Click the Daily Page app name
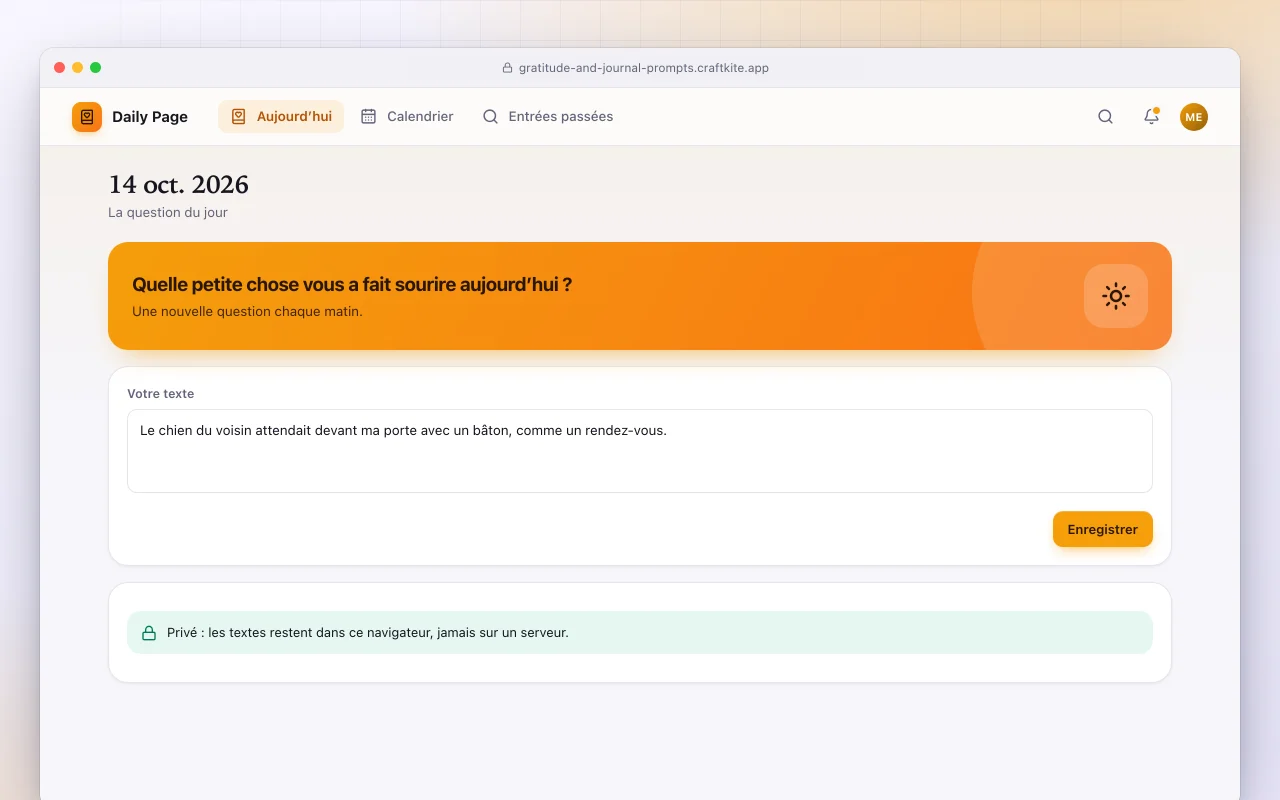Screen dimensions: 1280x800 coord(150,117)
